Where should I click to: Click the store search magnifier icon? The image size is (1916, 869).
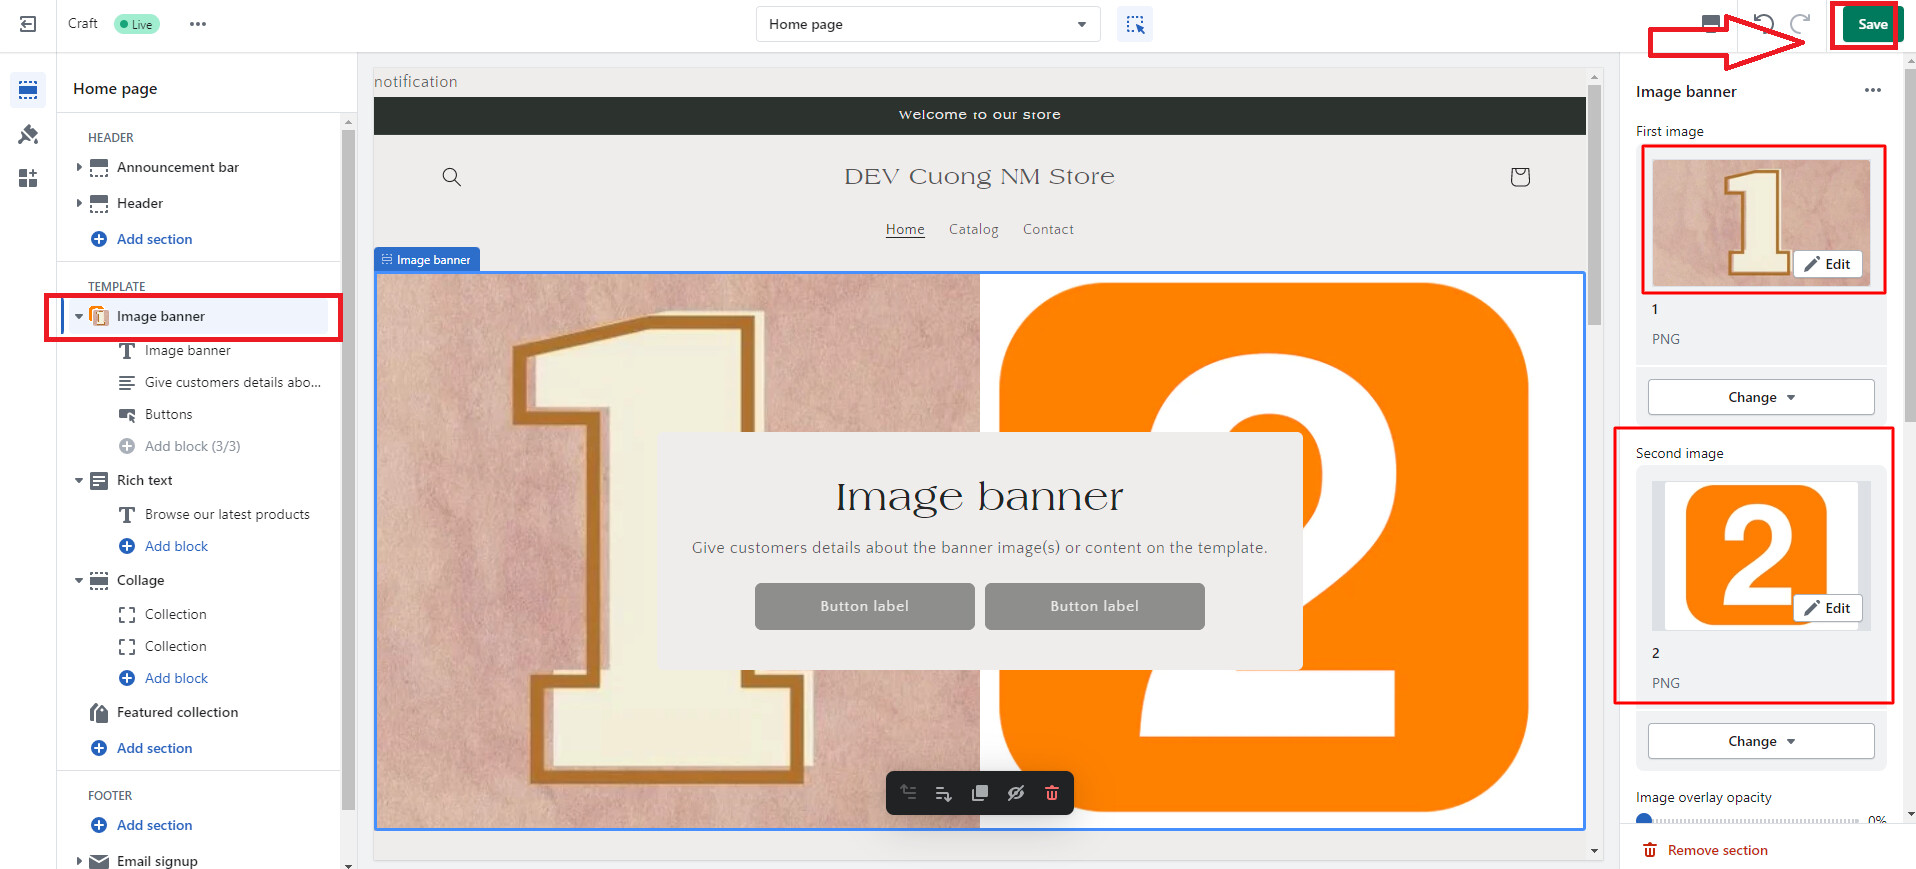coord(452,177)
